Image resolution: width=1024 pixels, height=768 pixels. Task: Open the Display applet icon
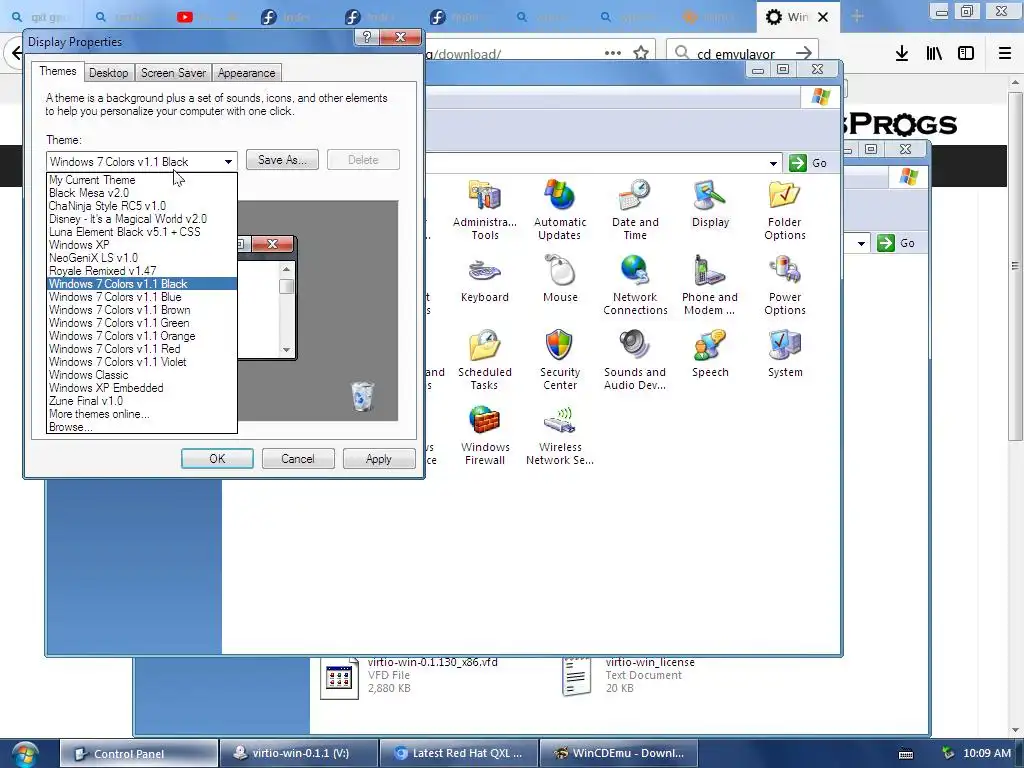click(710, 204)
